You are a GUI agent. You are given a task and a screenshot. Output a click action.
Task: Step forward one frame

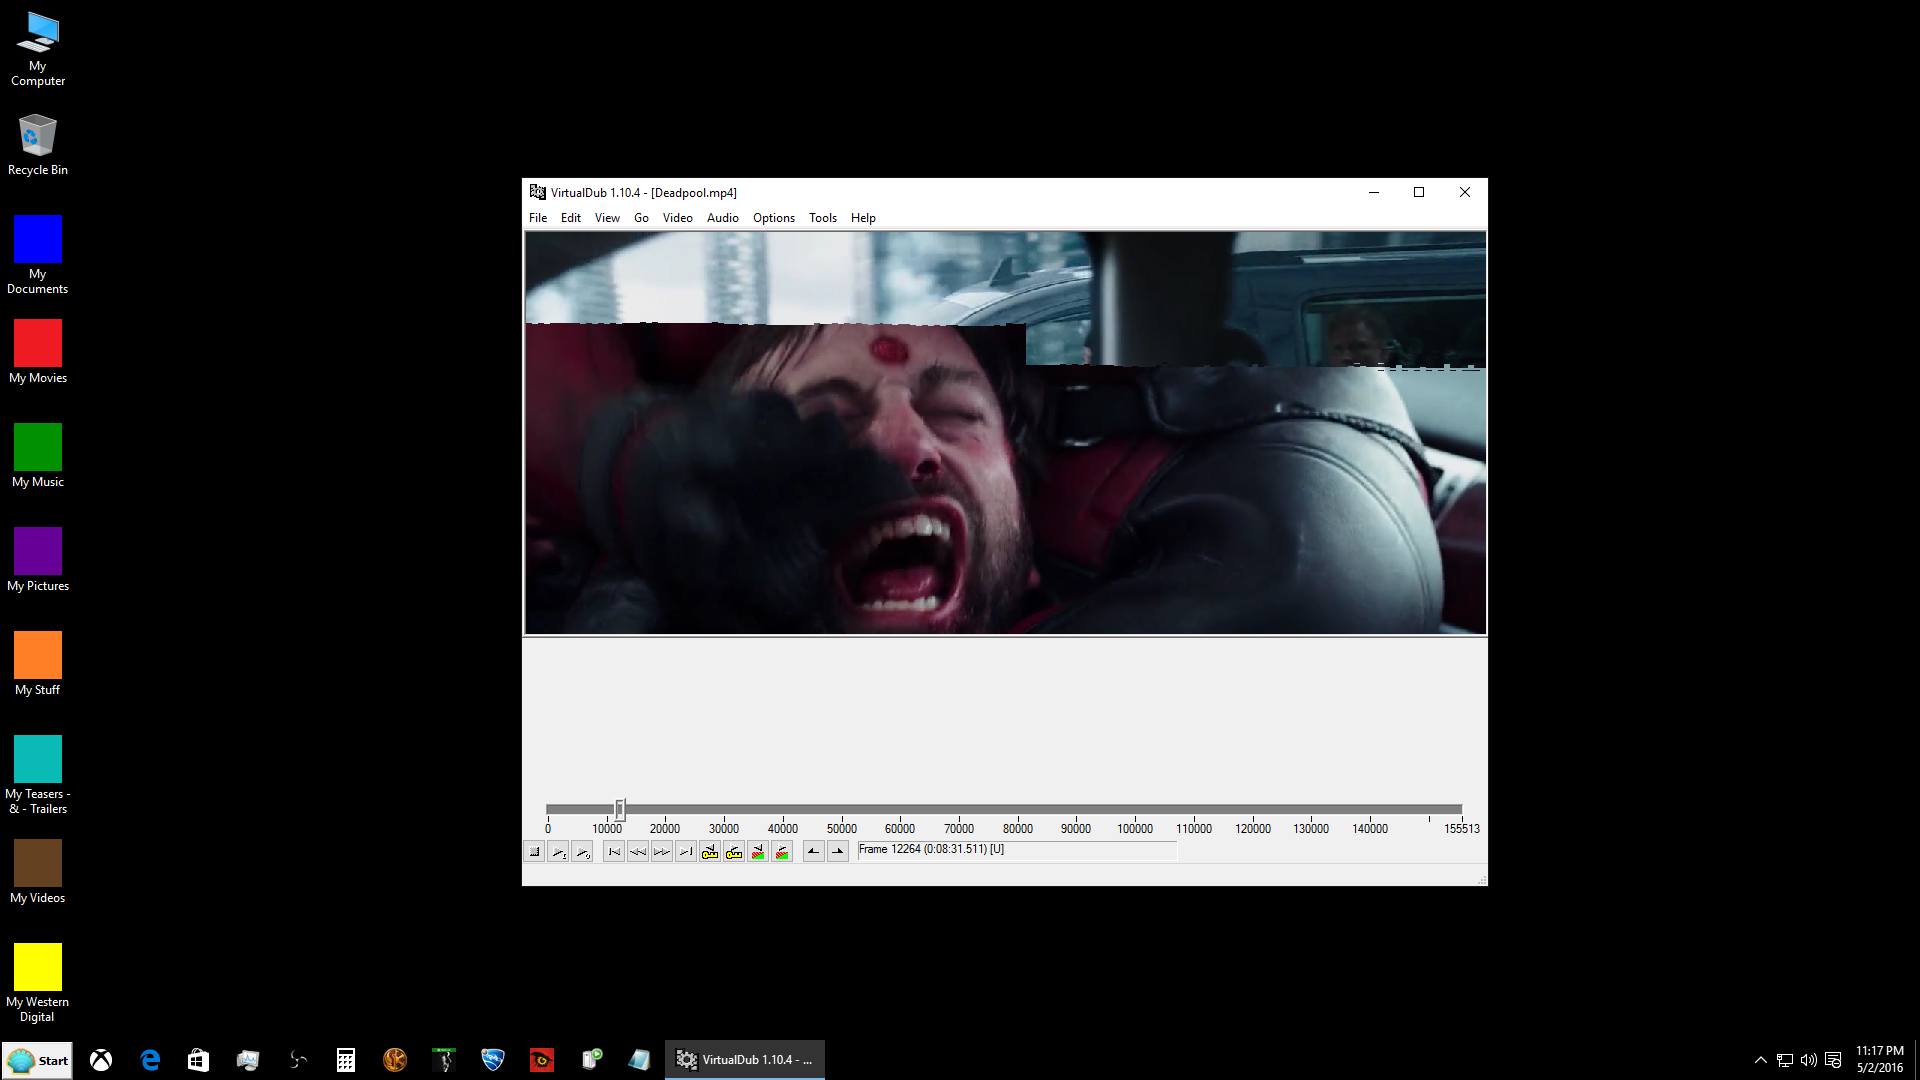click(662, 852)
